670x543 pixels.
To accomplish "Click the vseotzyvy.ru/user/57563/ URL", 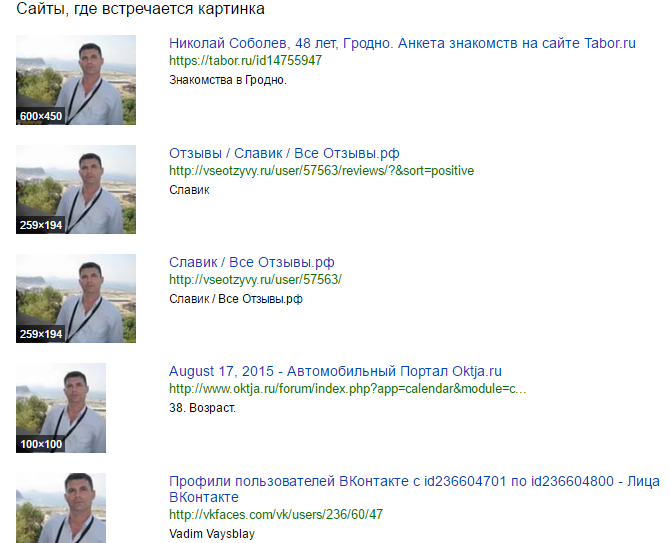I will click(x=255, y=280).
